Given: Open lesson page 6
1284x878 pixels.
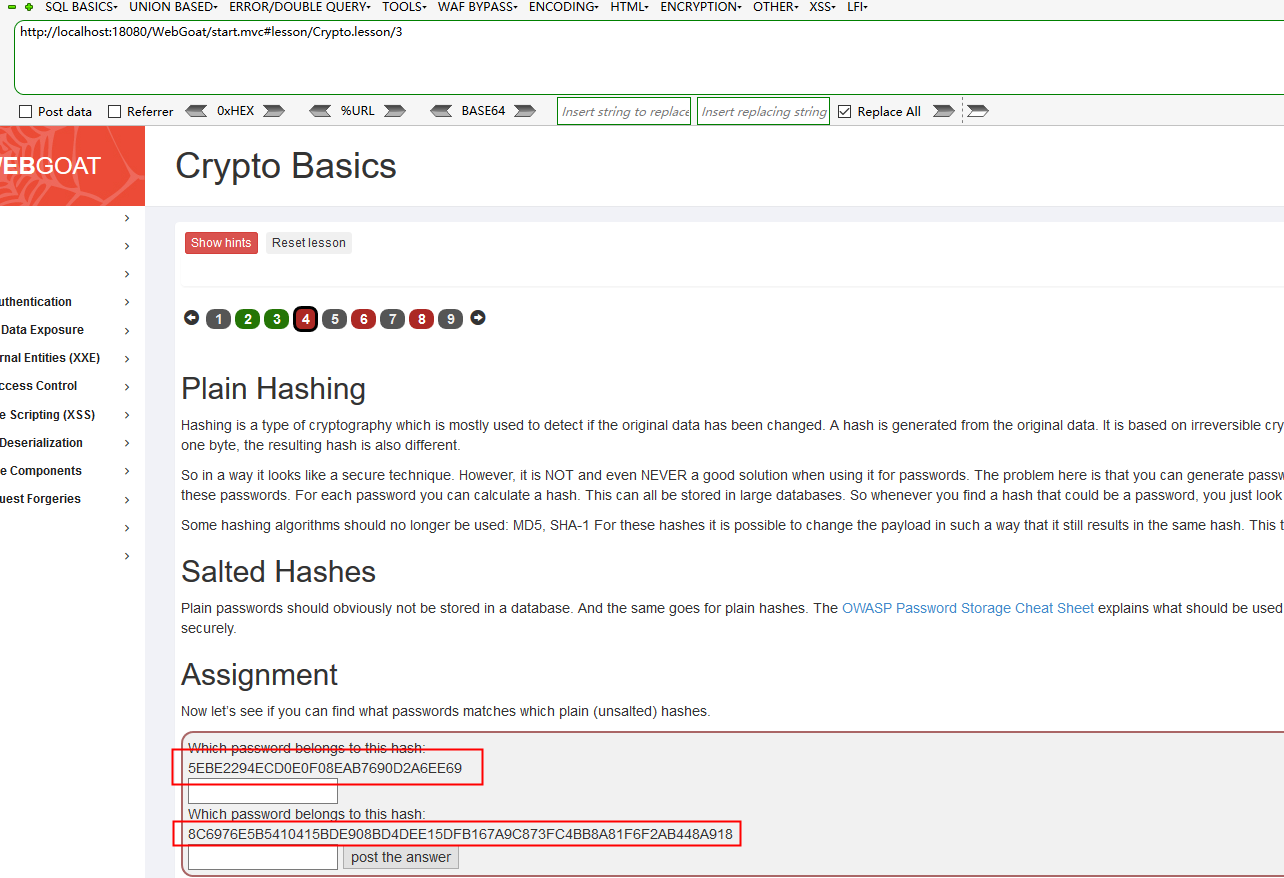Looking at the screenshot, I should click(364, 319).
